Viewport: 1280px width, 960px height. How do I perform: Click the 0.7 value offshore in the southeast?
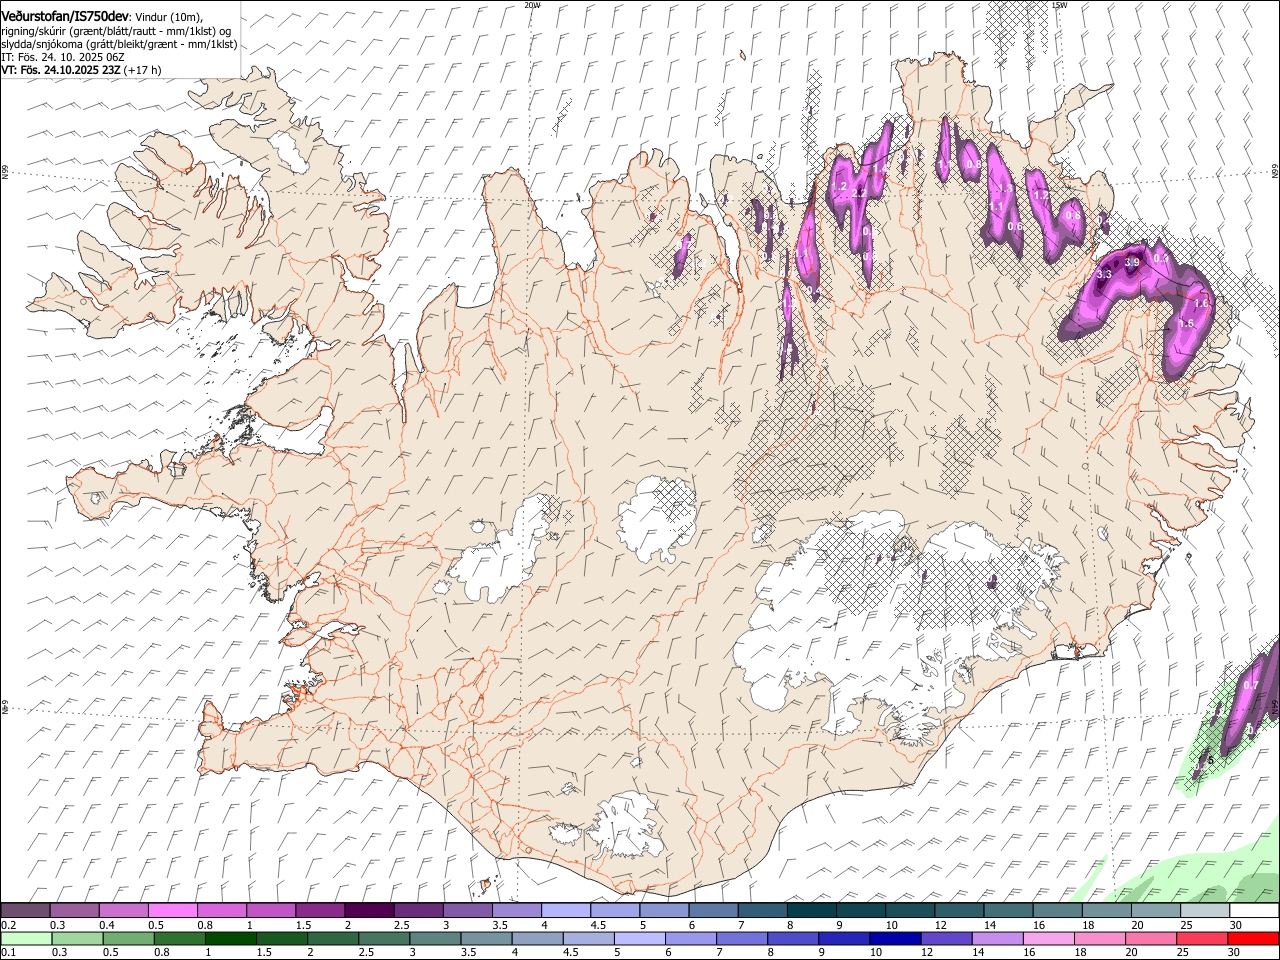pos(1251,685)
